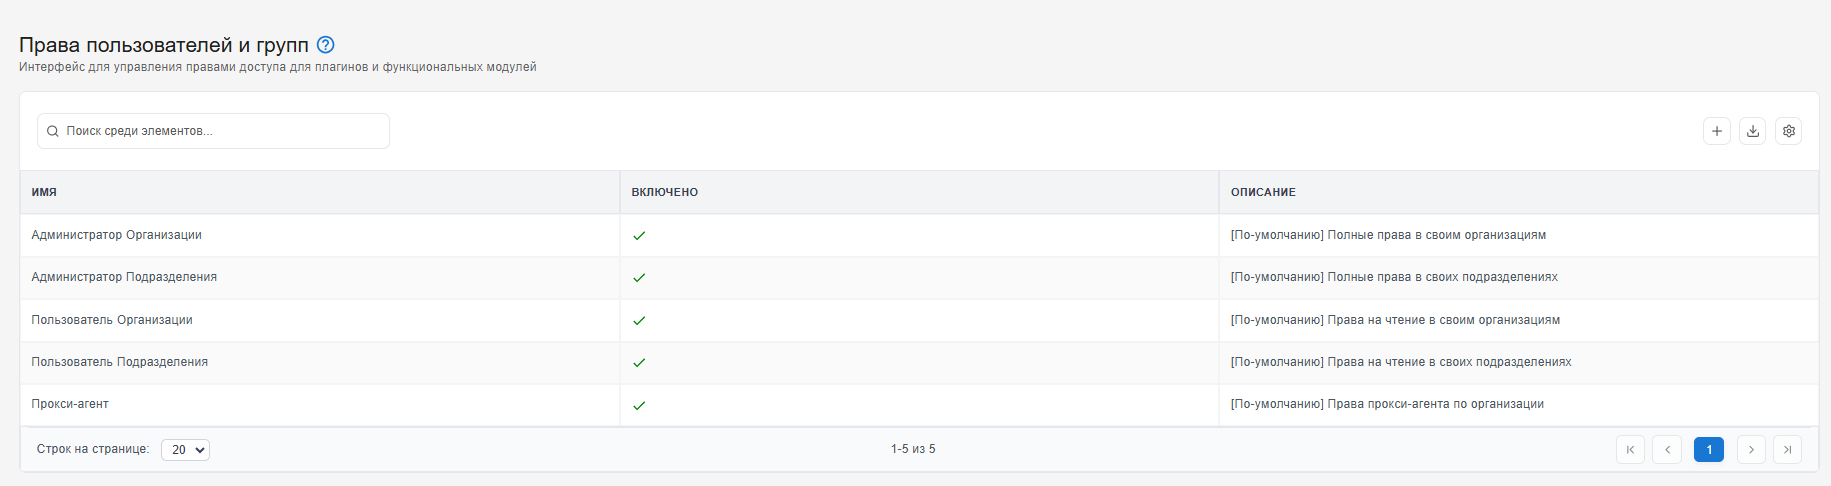Open rows per page dropdown showing 20

click(x=185, y=450)
